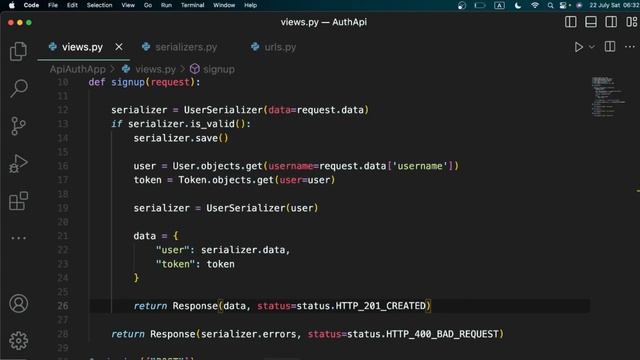Open the Manage gear settings icon
Image resolution: width=640 pixels, height=360 pixels.
[18, 340]
